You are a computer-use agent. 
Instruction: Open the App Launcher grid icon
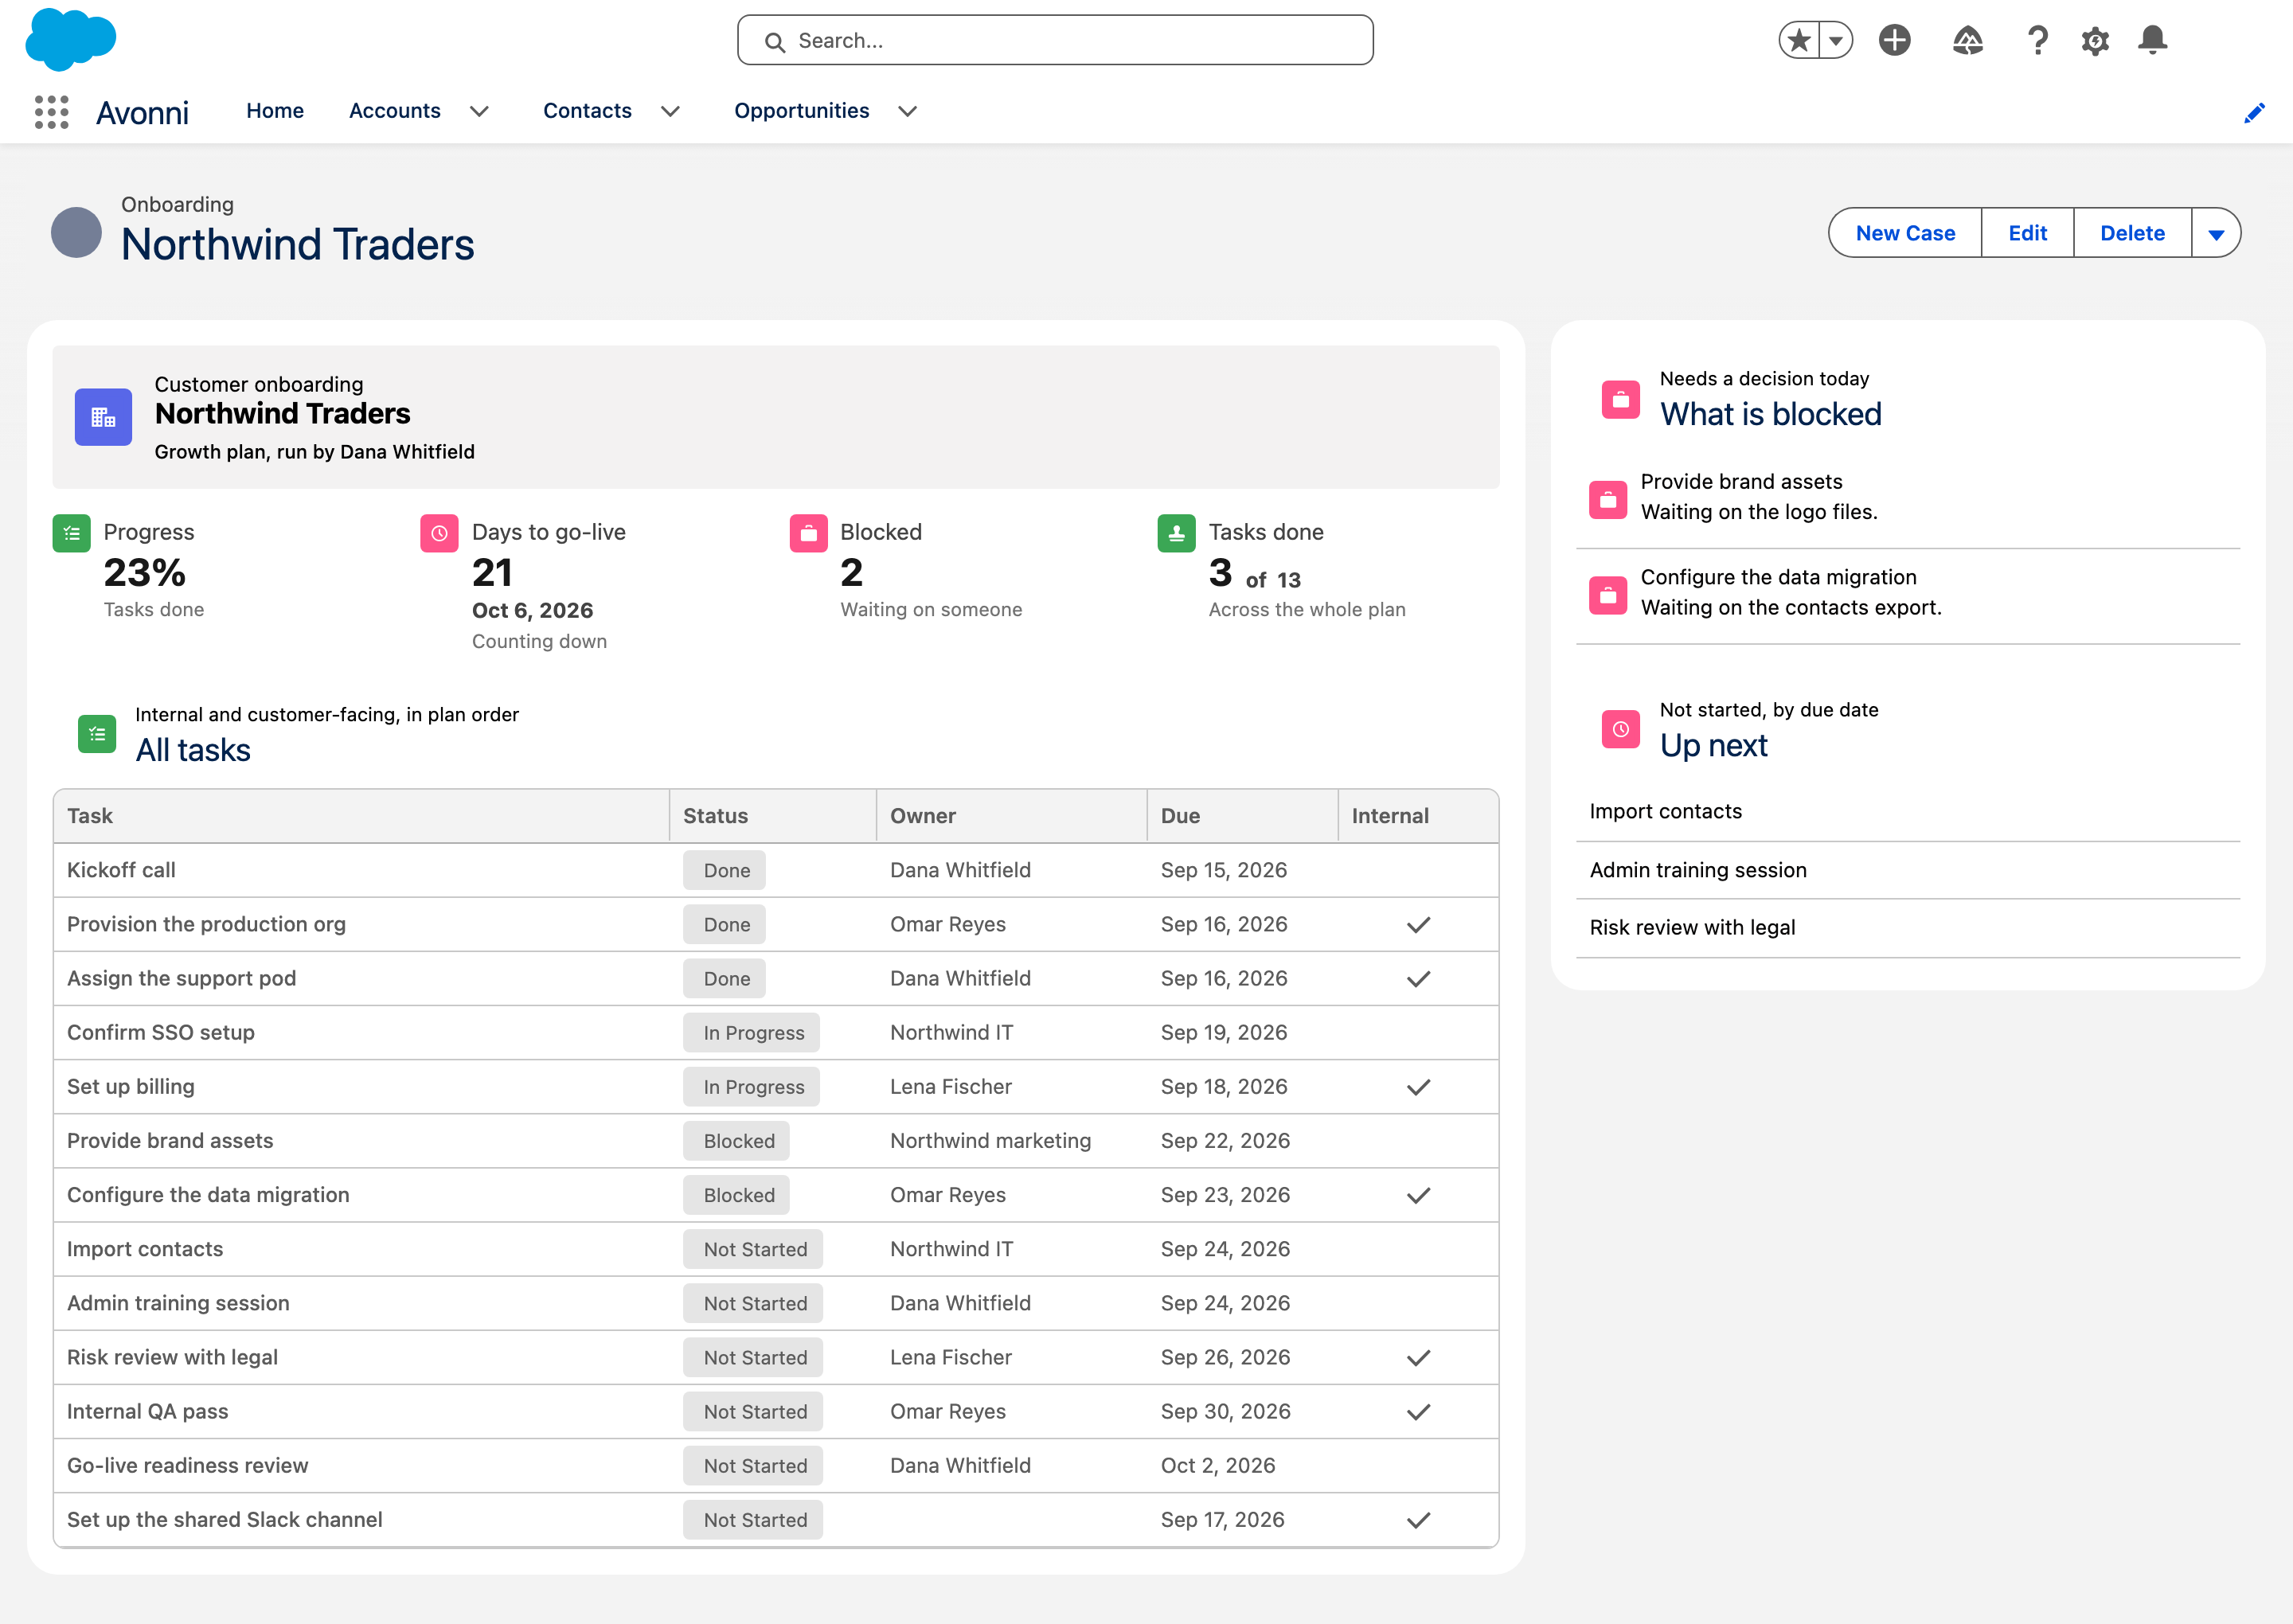pos(52,111)
